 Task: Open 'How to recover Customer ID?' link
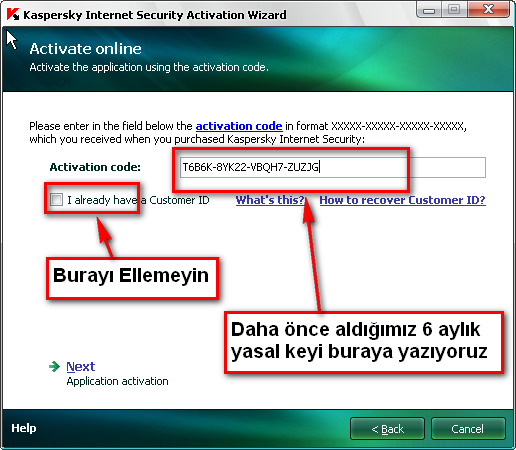pyautogui.click(x=402, y=200)
